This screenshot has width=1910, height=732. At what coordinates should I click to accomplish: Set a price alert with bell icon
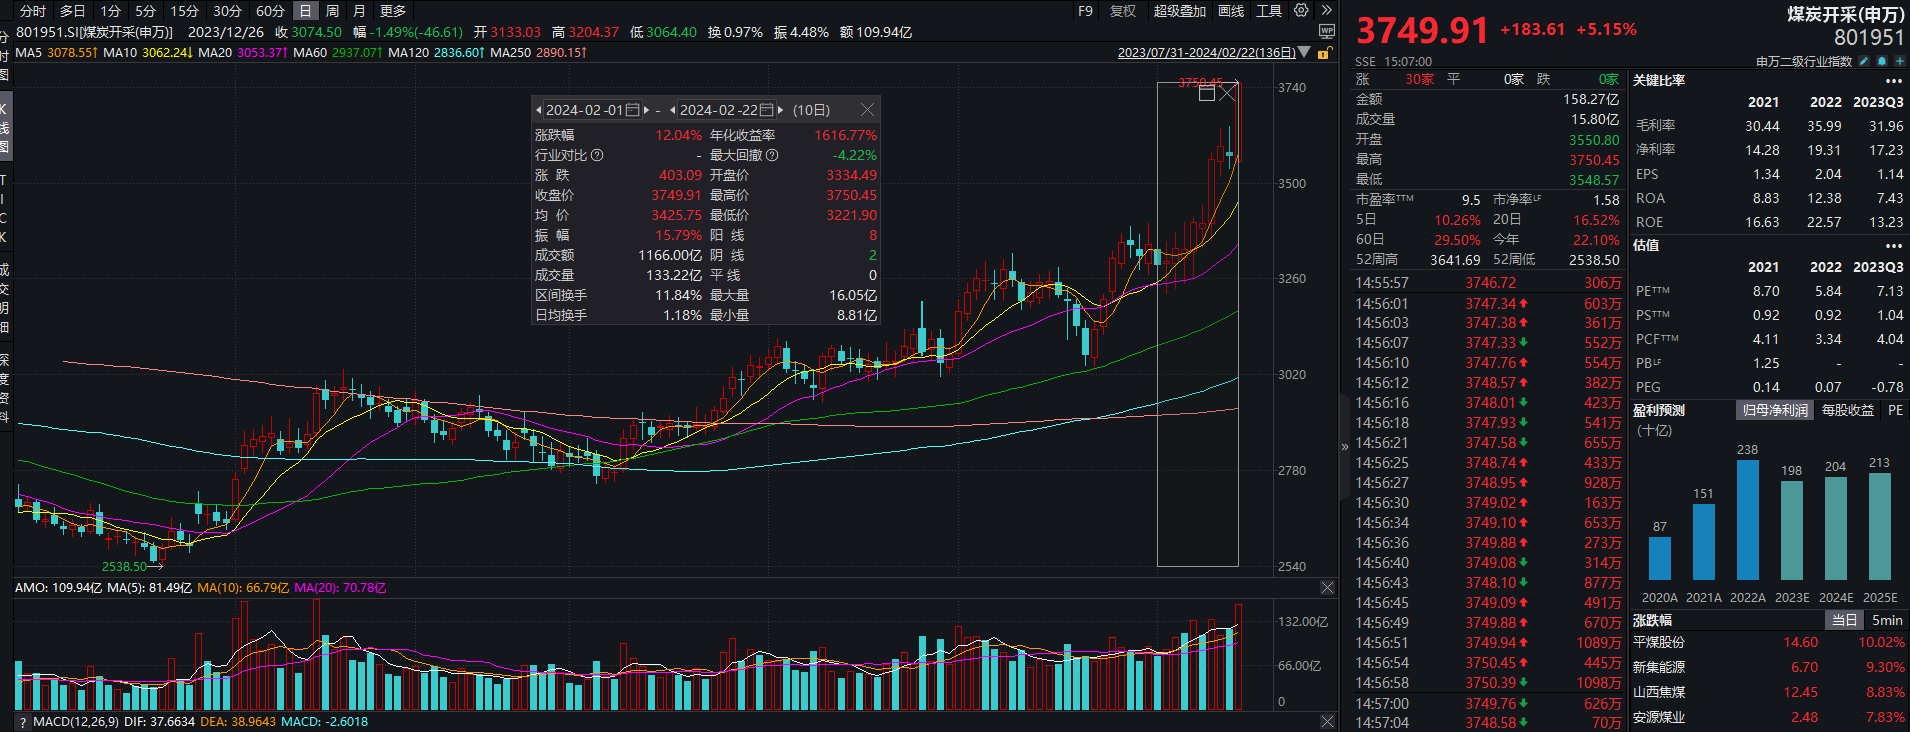1881,62
